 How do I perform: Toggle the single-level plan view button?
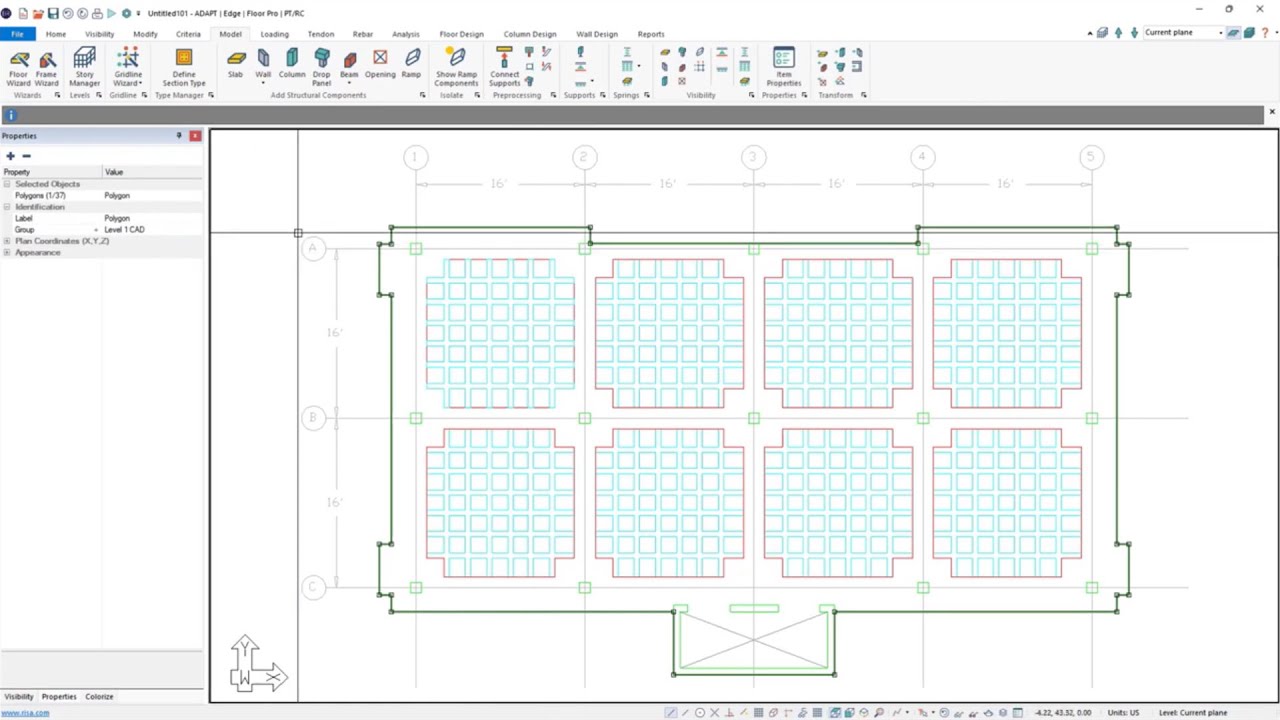pos(1233,33)
